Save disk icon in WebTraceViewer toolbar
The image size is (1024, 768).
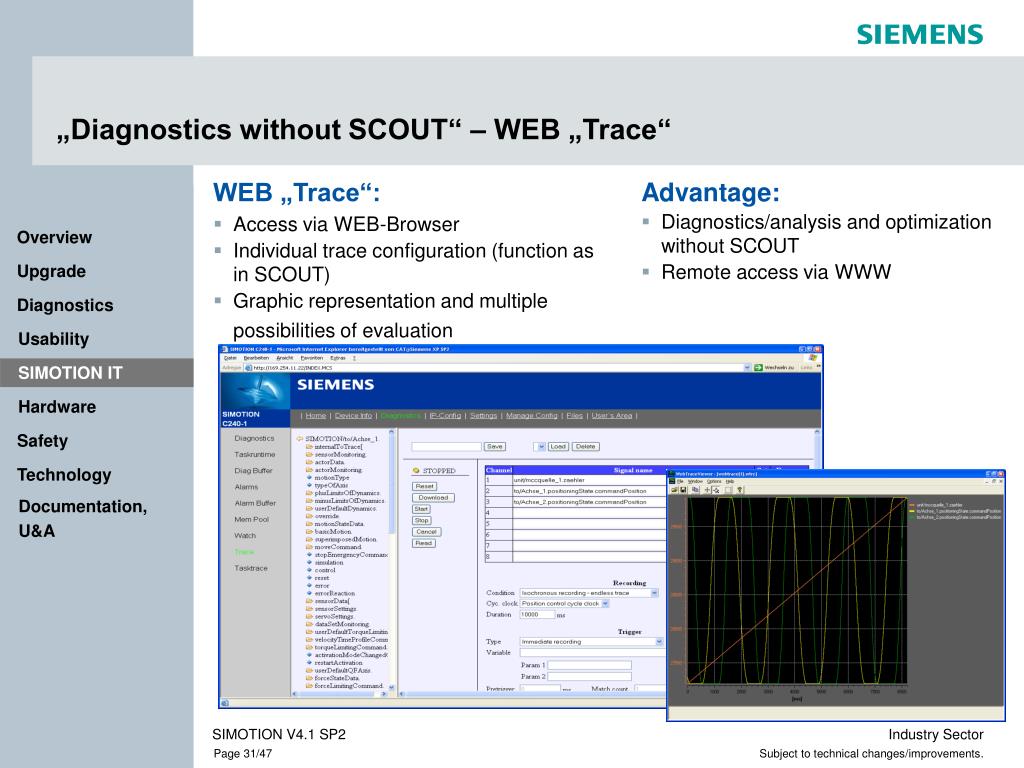[x=683, y=490]
